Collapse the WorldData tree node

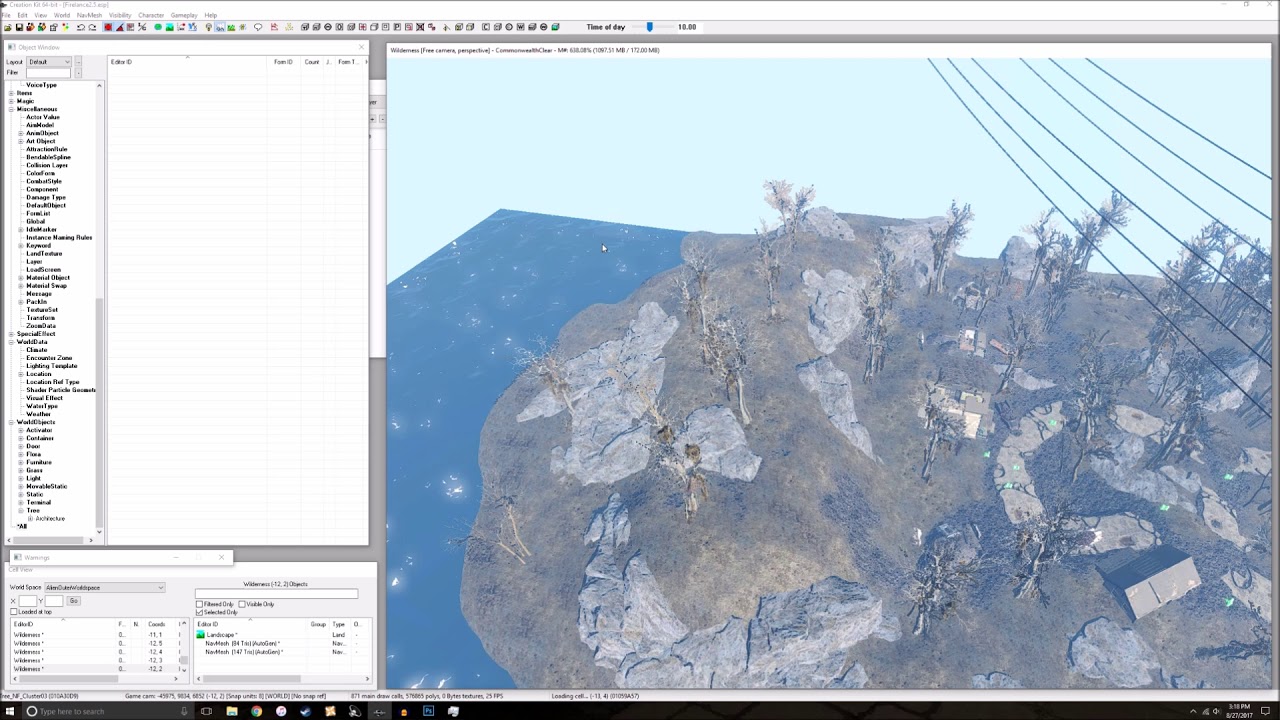pyautogui.click(x=11, y=342)
